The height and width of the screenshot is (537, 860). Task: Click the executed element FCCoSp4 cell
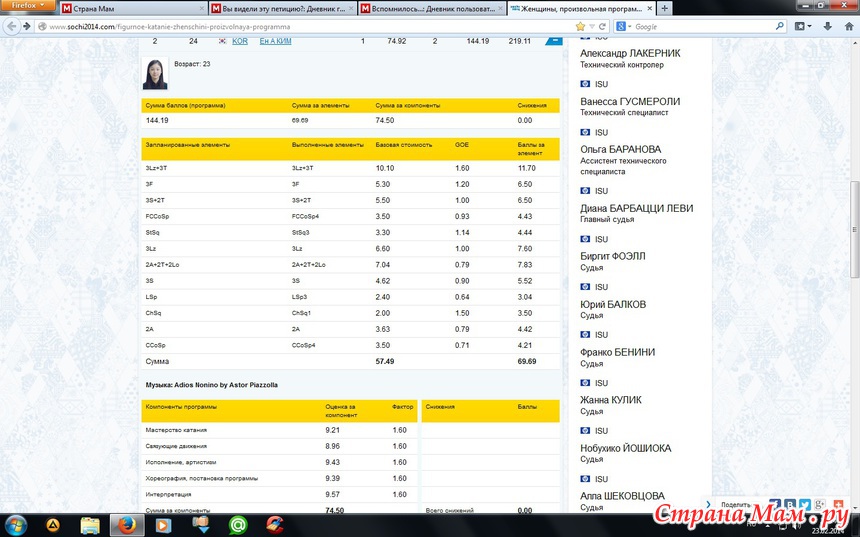click(x=305, y=216)
